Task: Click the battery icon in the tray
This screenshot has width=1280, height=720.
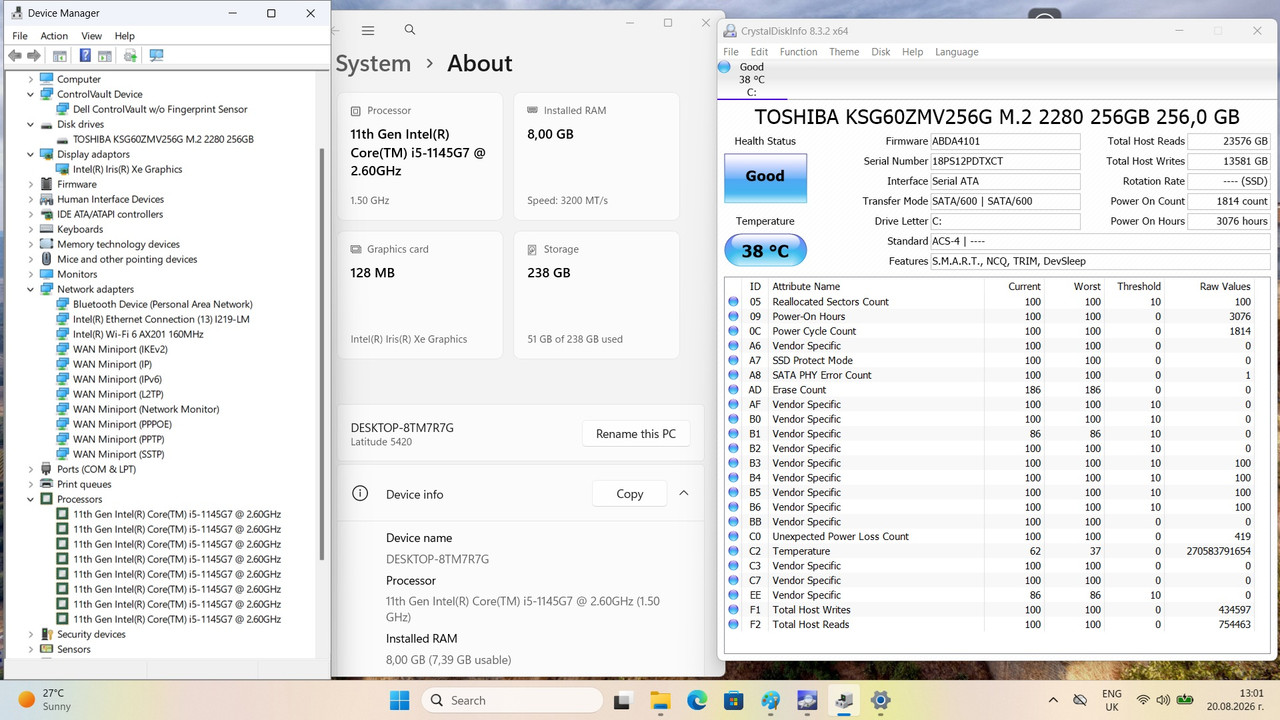Action: coord(1186,700)
